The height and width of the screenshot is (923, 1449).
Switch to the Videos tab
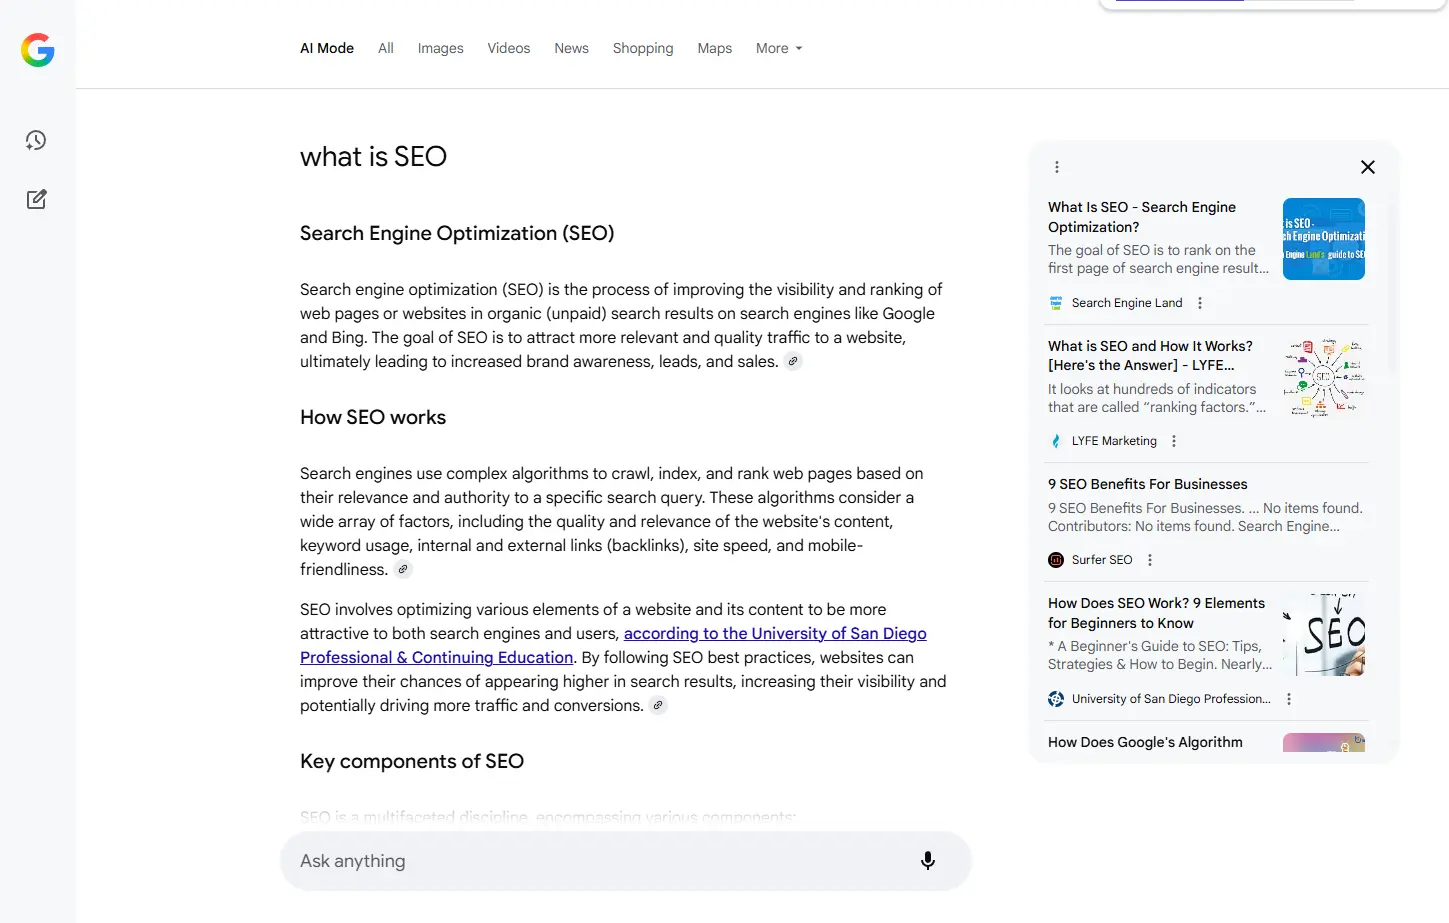click(509, 48)
